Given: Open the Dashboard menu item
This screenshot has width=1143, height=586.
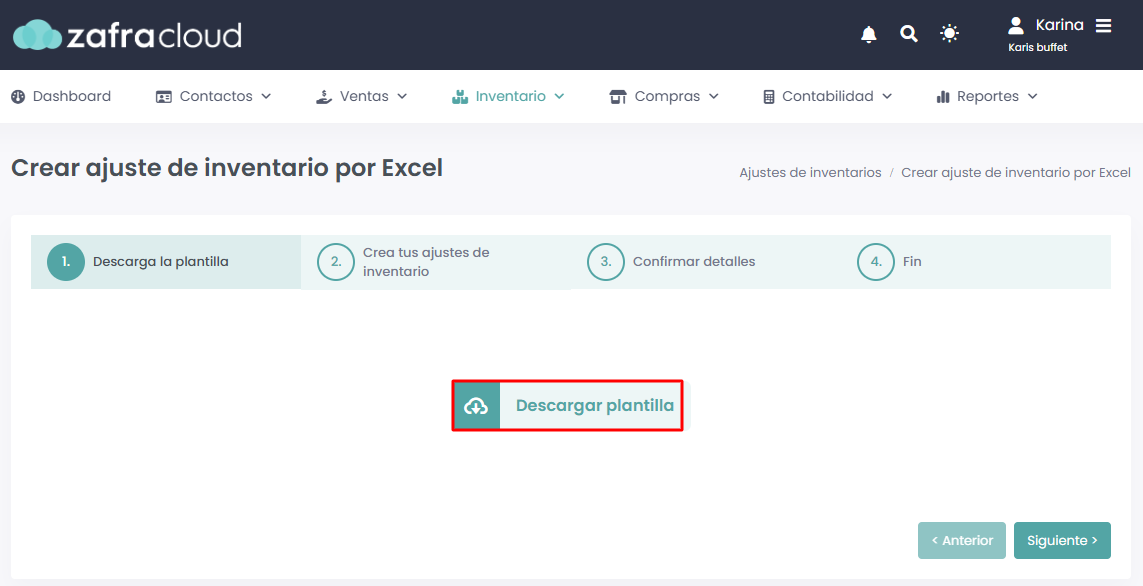Looking at the screenshot, I should click(x=61, y=96).
